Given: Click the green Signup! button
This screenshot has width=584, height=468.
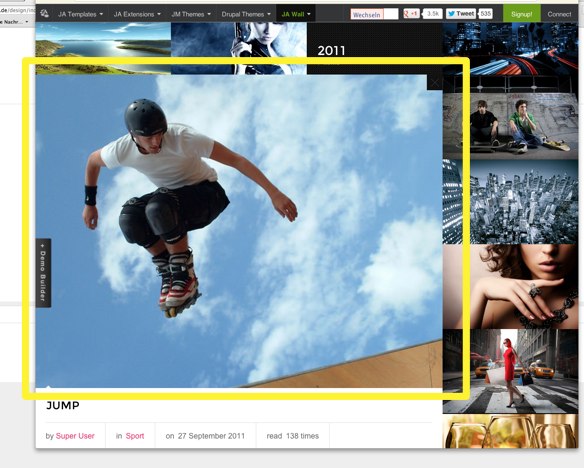Looking at the screenshot, I should 521,14.
